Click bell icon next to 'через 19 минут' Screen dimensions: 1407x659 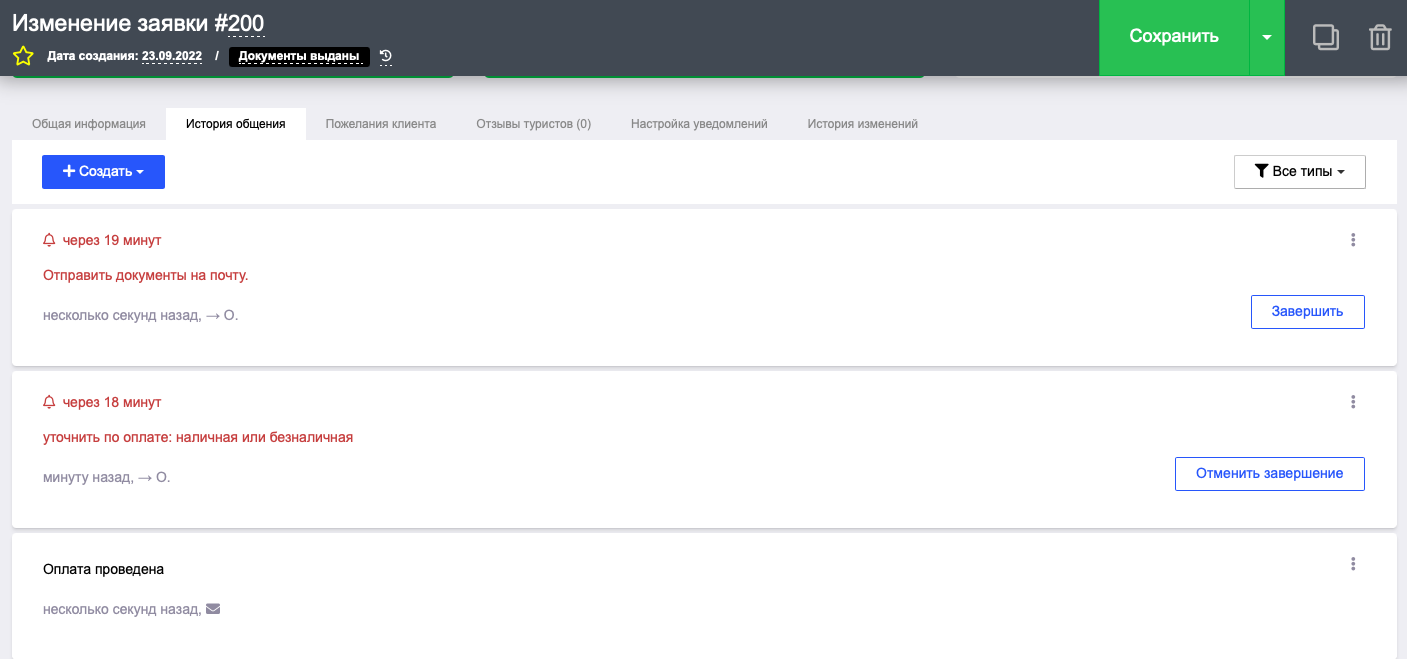[x=49, y=240]
